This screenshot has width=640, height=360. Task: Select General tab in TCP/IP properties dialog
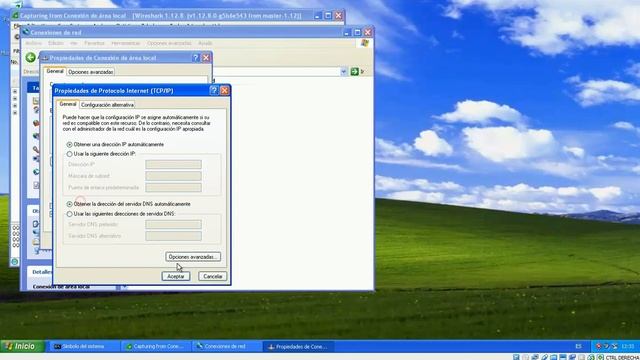click(x=68, y=104)
